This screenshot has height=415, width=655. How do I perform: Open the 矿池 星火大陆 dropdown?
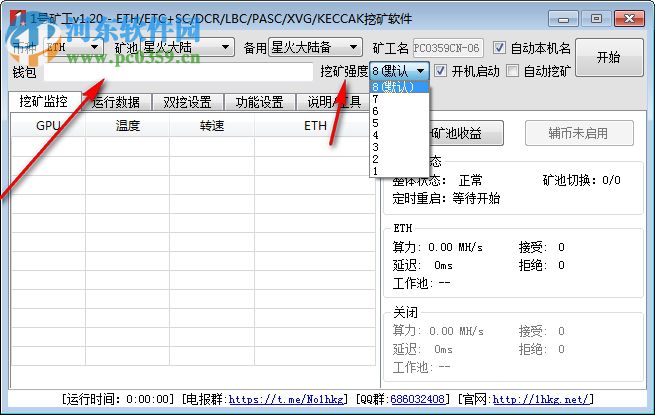pos(188,47)
